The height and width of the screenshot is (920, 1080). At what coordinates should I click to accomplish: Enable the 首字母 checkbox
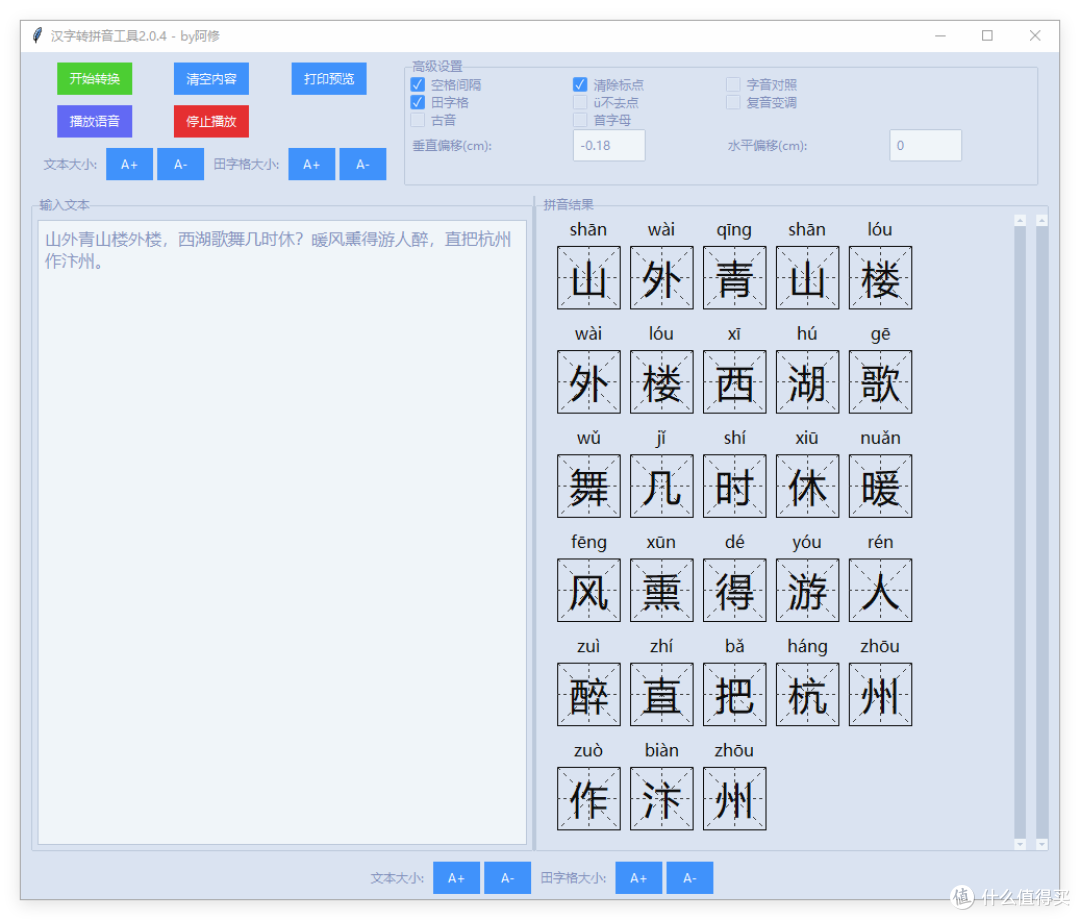pos(580,121)
